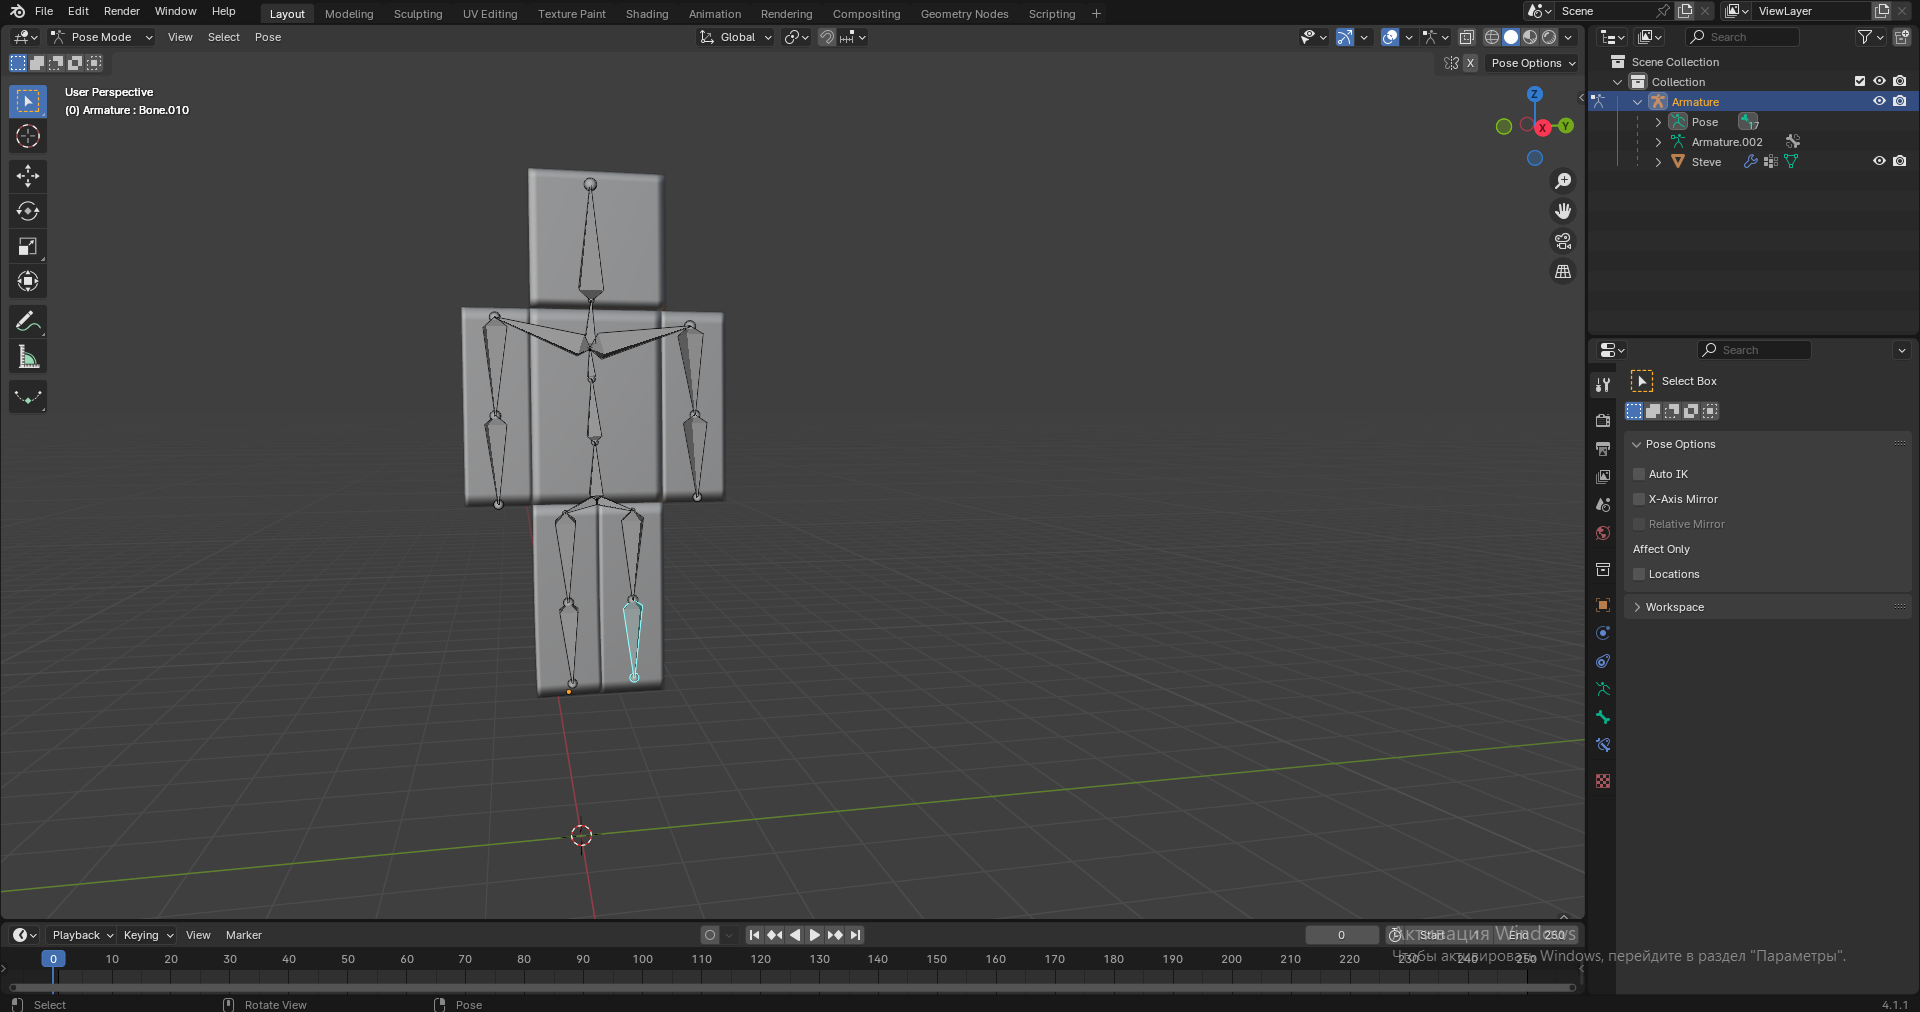Image resolution: width=1920 pixels, height=1012 pixels.
Task: Disable Steve in renders camera icon
Action: 1899,162
